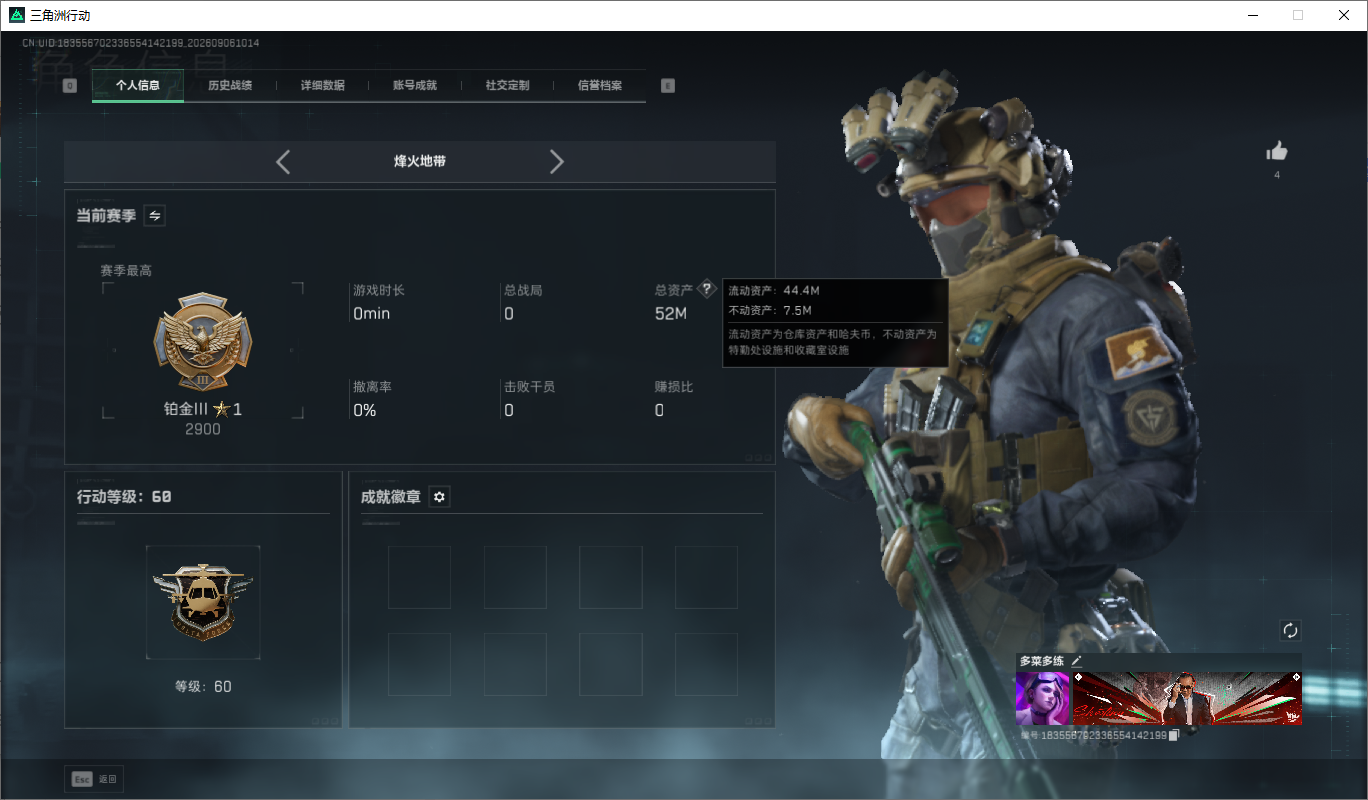Click the like count 4

[1277, 175]
